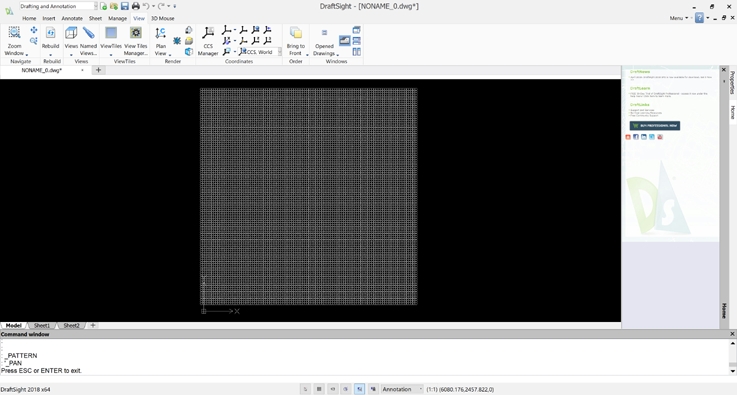Open the Sheet2 layout tab

click(71, 325)
